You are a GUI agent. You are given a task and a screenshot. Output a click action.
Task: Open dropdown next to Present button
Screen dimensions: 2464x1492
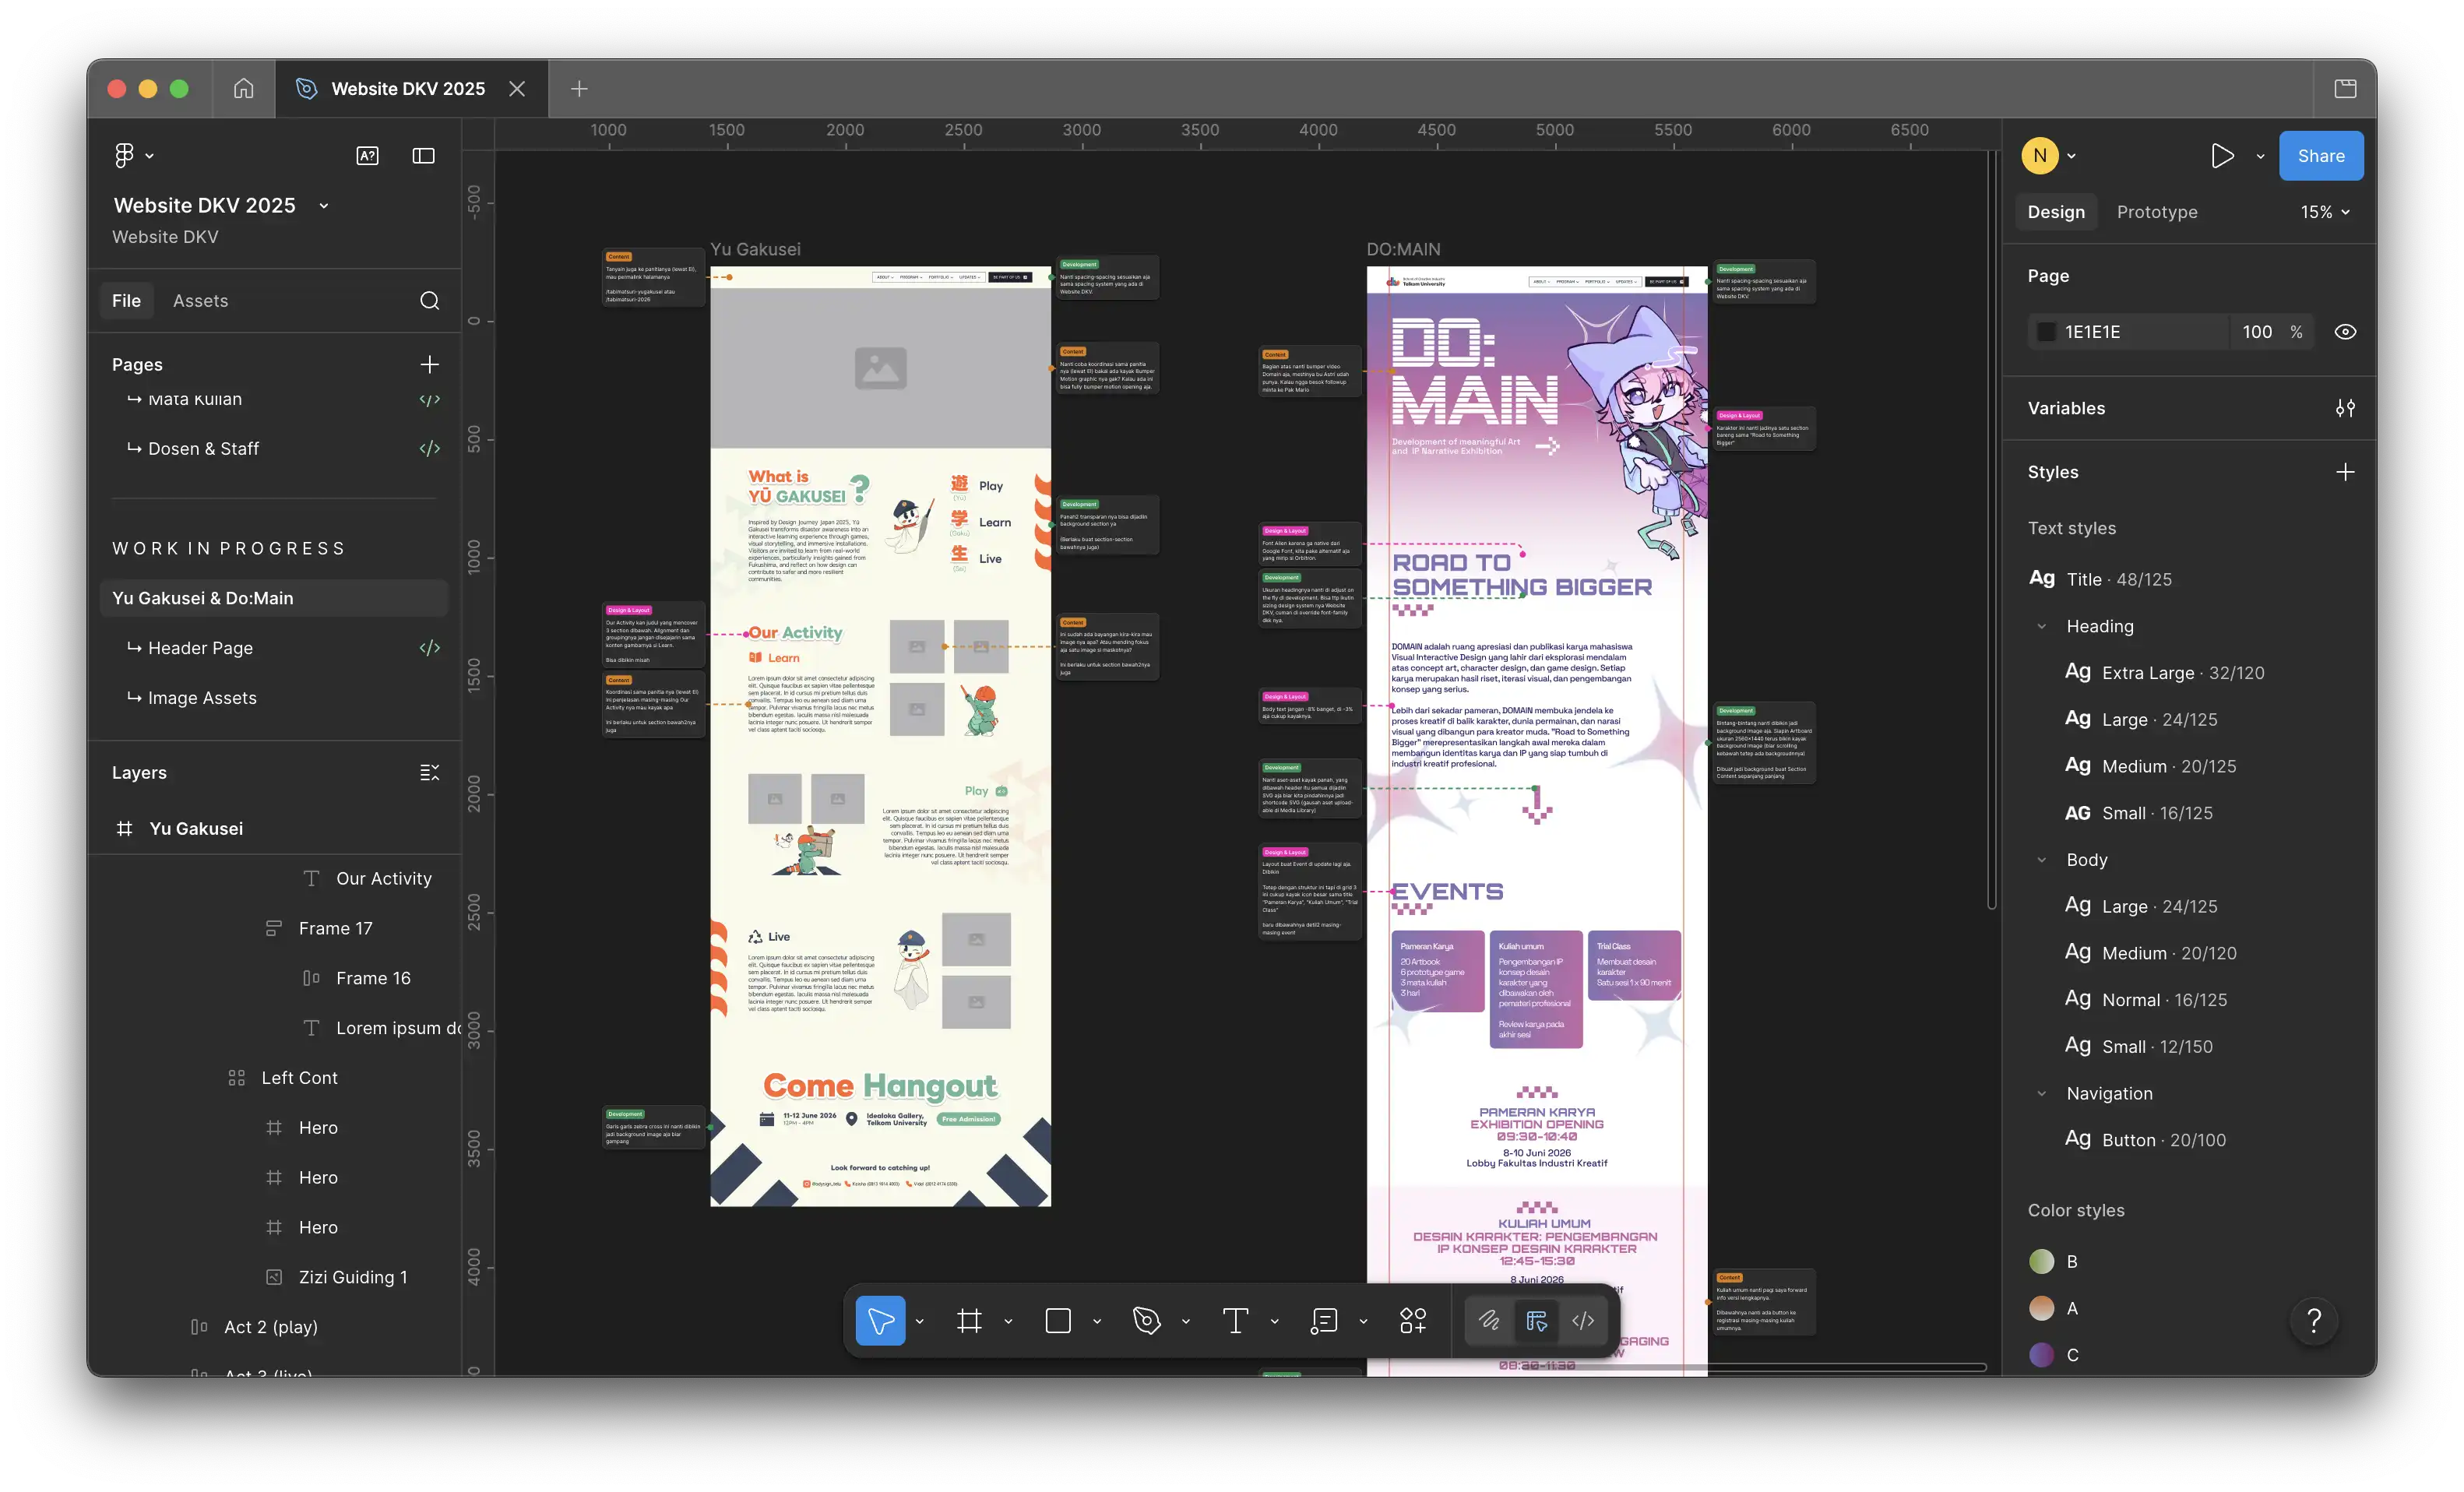click(2260, 156)
